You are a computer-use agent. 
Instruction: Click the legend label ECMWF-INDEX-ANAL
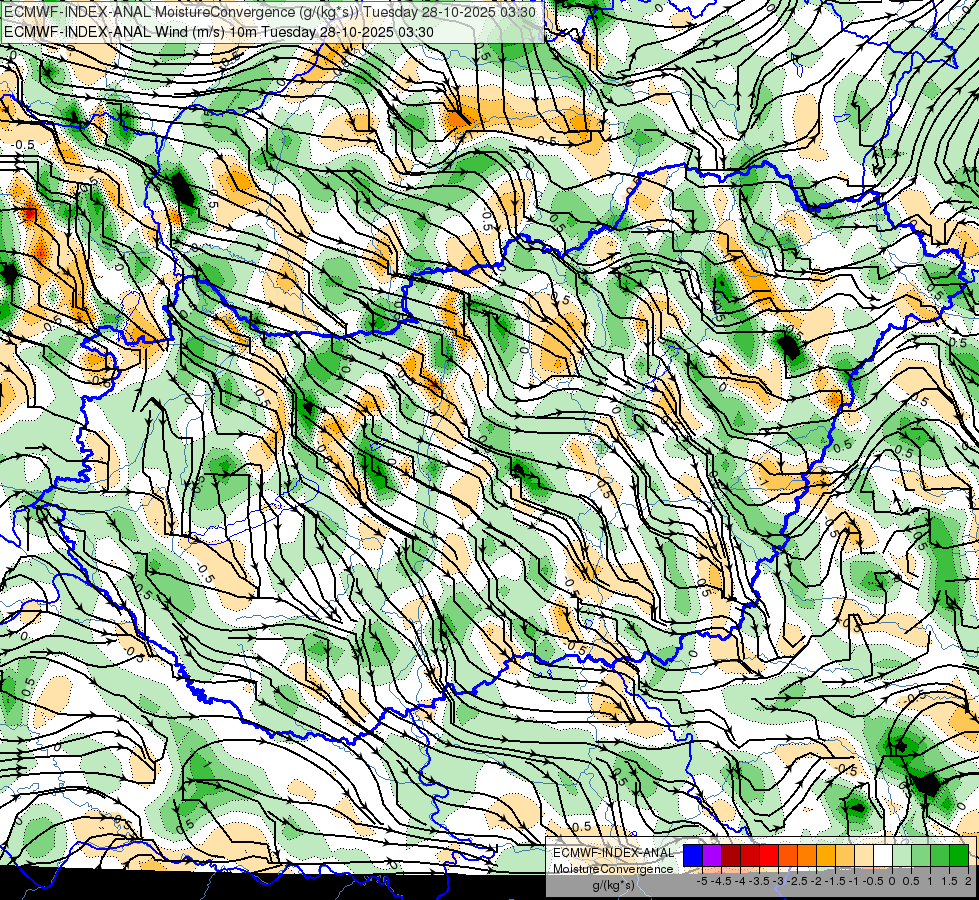tap(614, 853)
